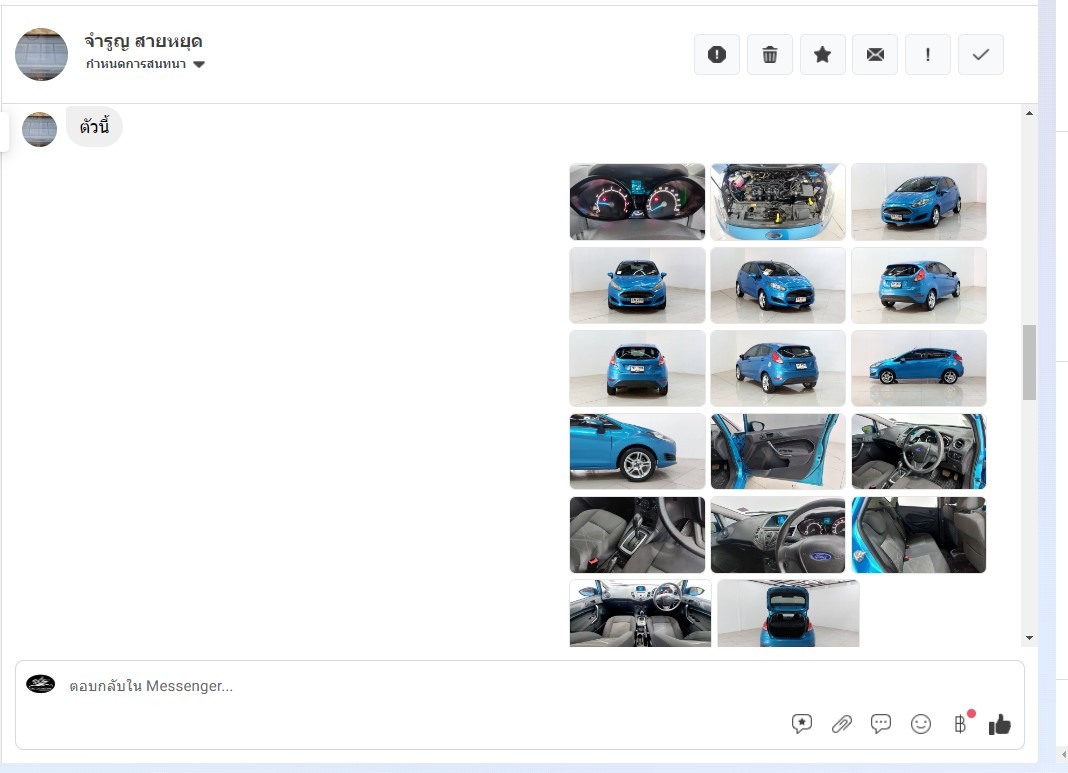Click the scrollbar down arrow in chat

[x=1029, y=638]
